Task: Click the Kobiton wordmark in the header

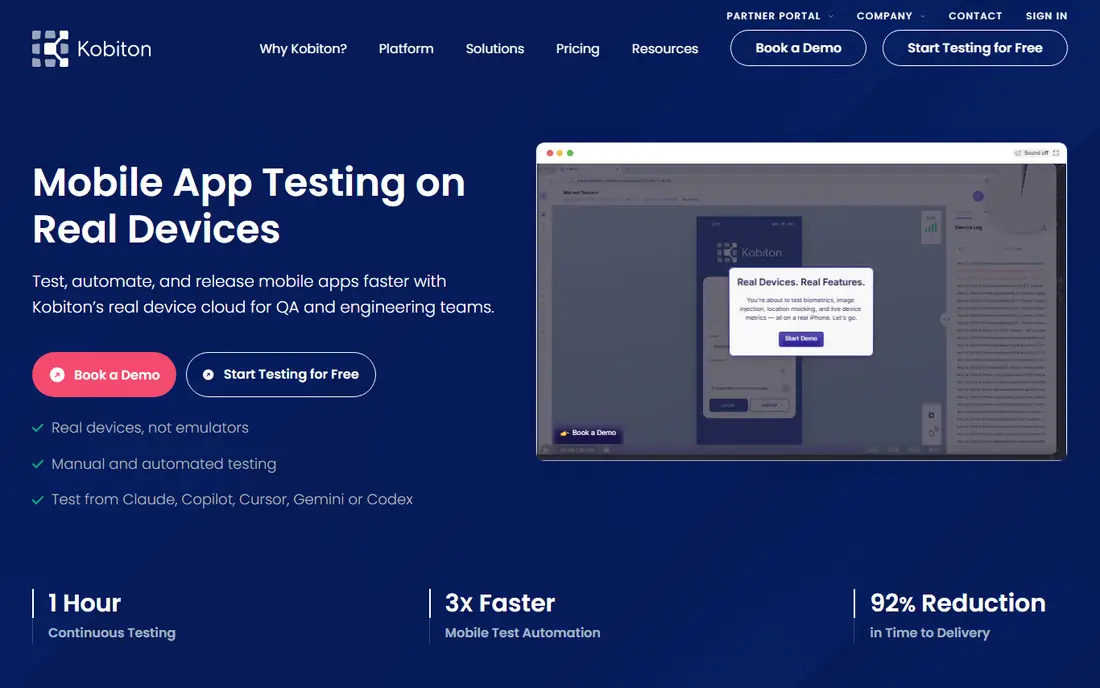Action: click(x=114, y=49)
